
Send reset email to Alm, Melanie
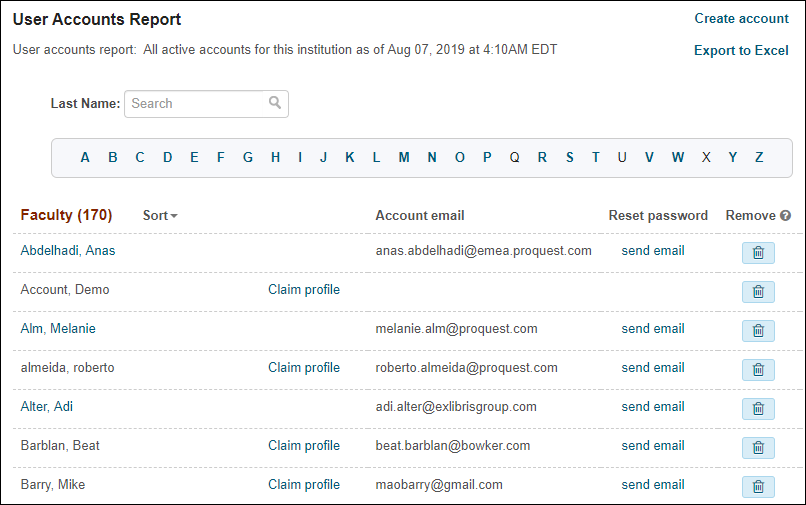(653, 329)
